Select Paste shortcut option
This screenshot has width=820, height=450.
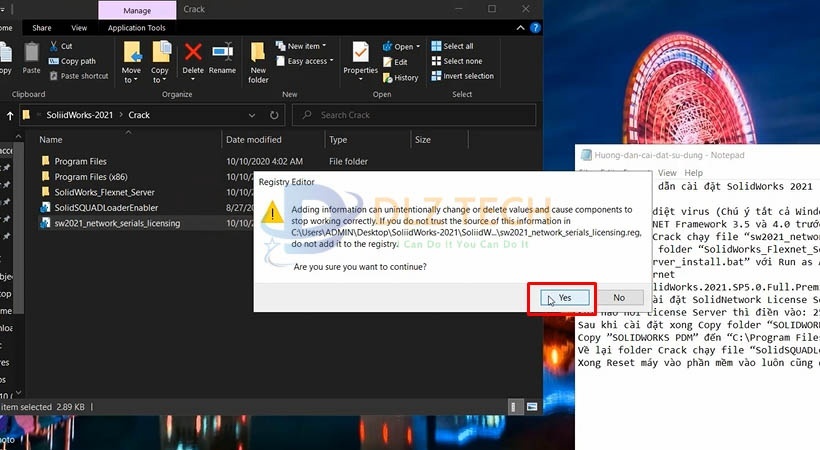79,76
